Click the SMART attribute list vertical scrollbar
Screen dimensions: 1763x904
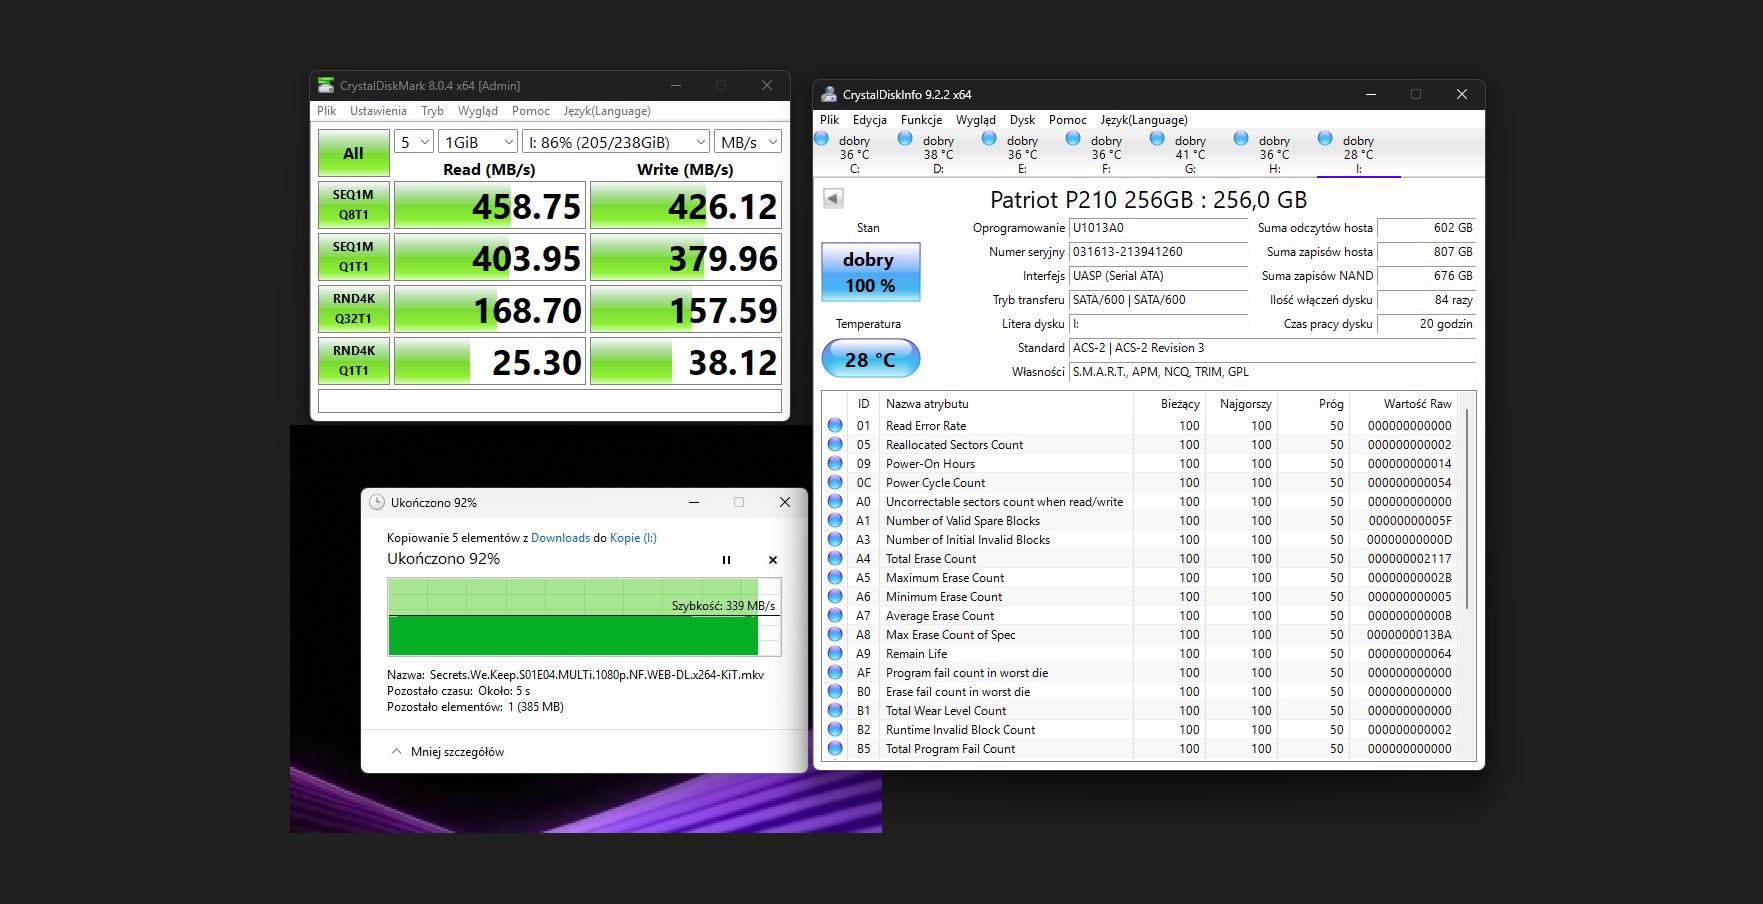click(1466, 510)
